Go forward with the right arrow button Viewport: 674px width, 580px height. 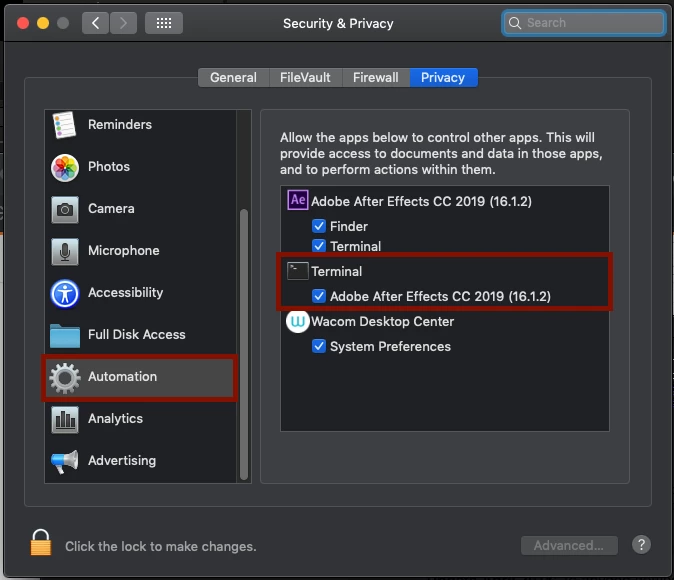(x=123, y=23)
